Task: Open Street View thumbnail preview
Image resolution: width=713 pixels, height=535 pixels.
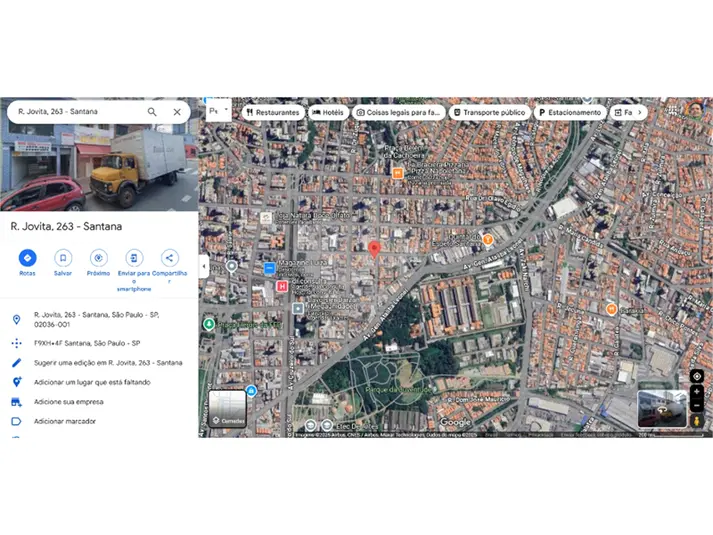Action: point(662,409)
